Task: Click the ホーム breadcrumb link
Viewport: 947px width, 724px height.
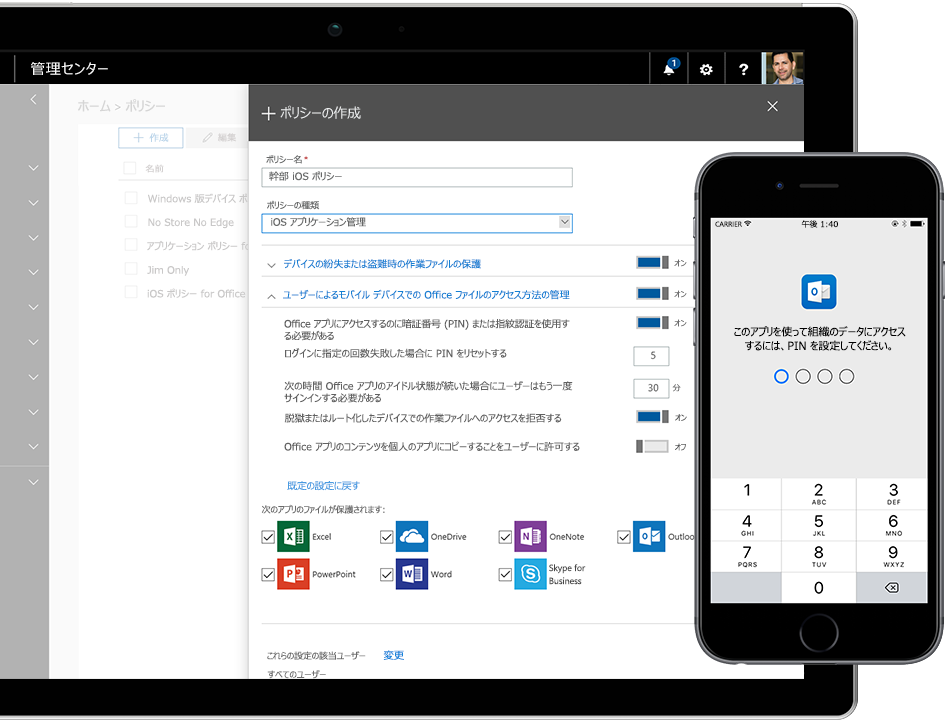Action: coord(94,106)
